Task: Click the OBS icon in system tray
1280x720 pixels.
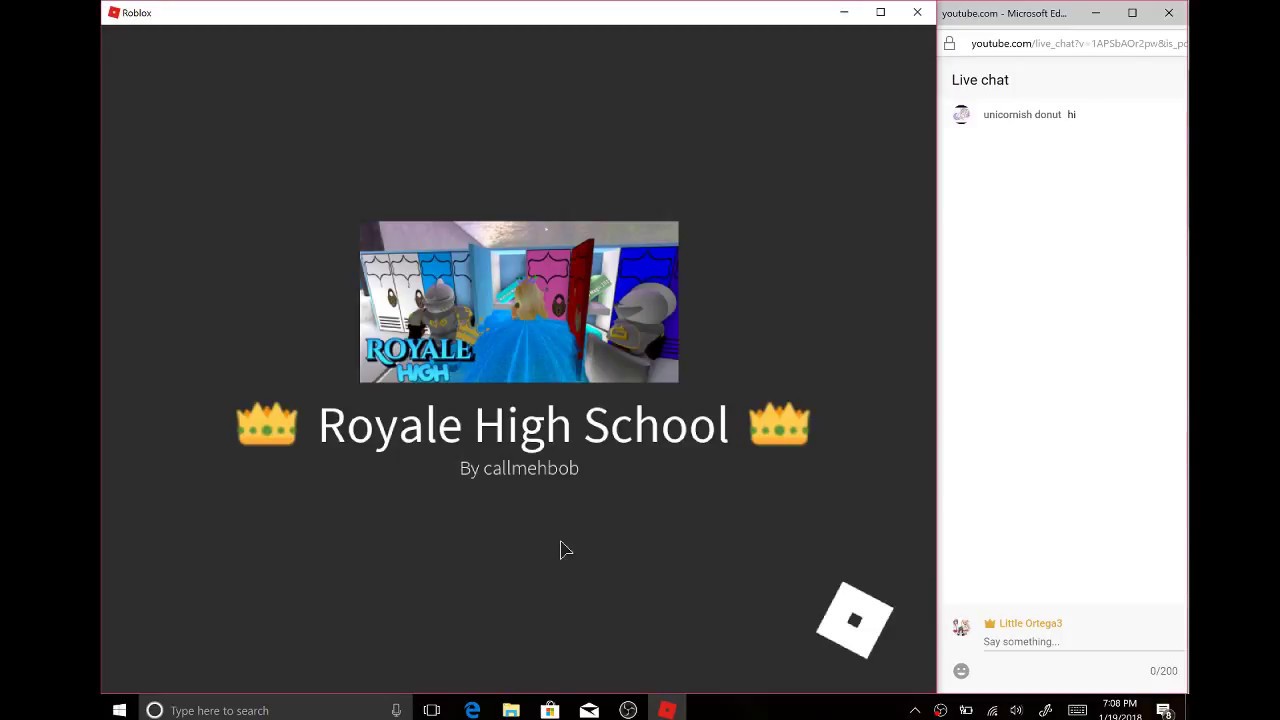Action: pyautogui.click(x=940, y=710)
